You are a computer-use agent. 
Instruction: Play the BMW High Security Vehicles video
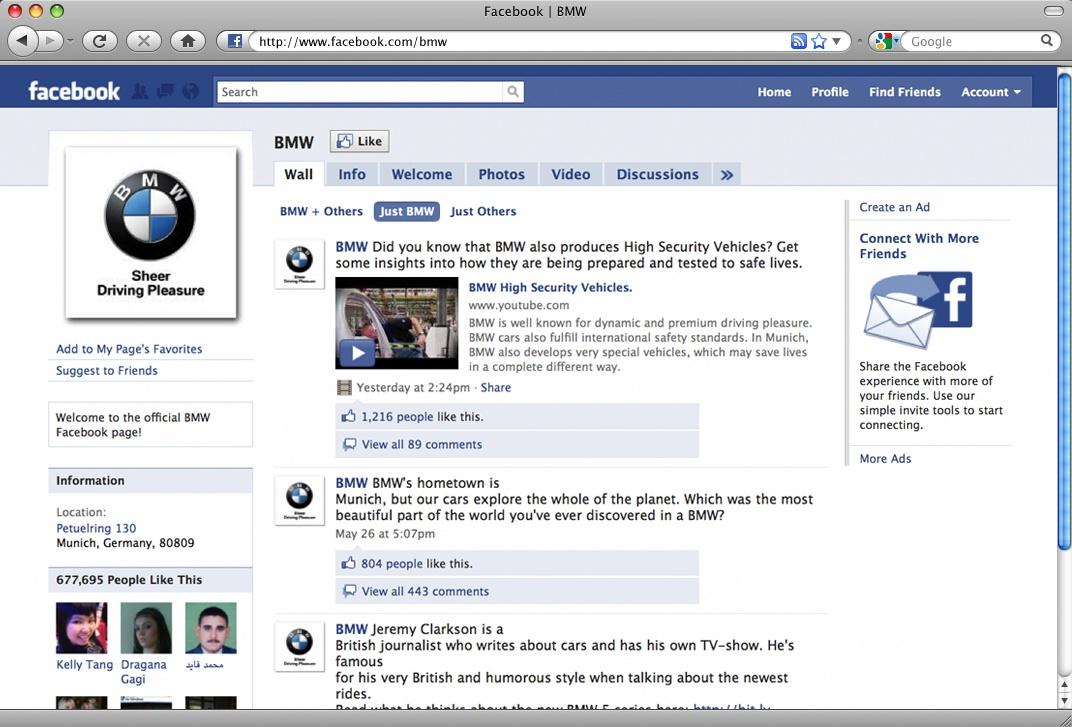[397, 323]
